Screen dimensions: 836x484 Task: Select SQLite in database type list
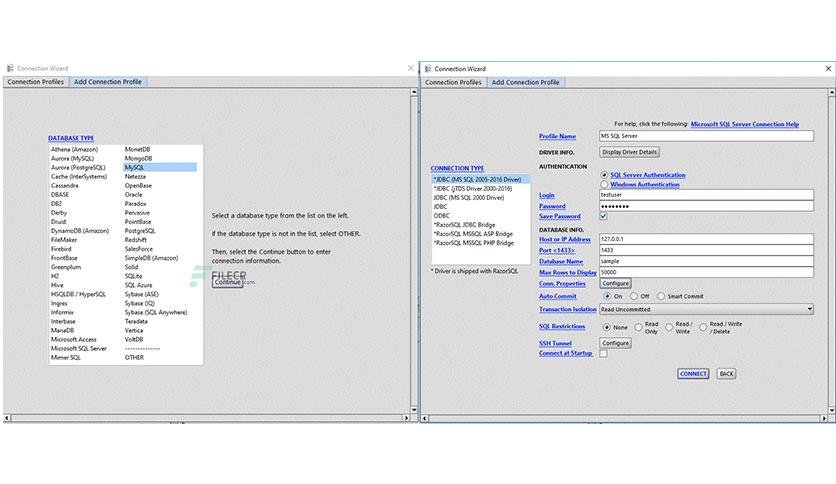click(x=133, y=276)
